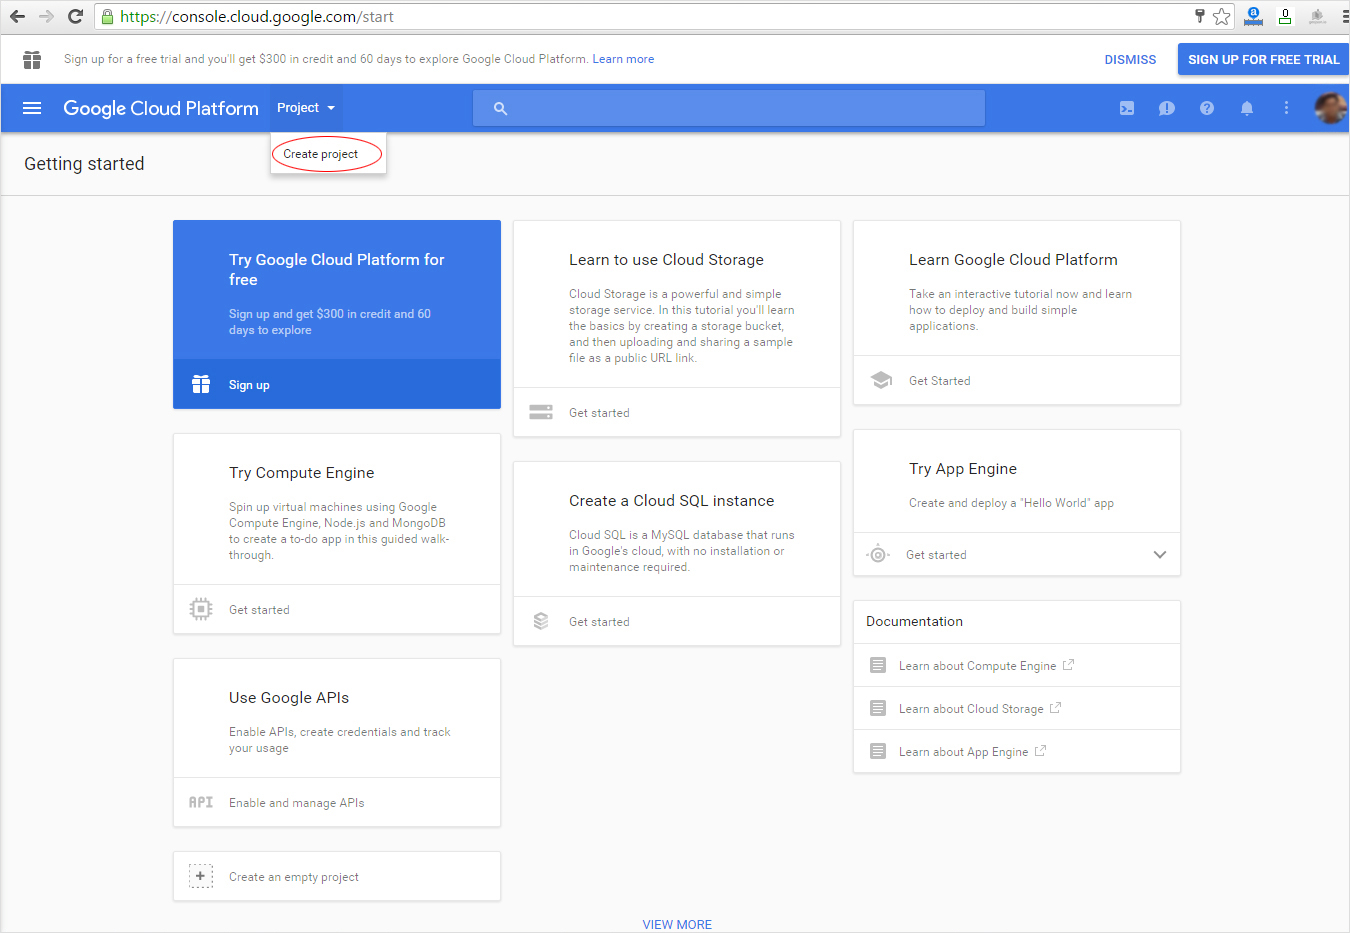Open the help question mark icon

tap(1207, 108)
